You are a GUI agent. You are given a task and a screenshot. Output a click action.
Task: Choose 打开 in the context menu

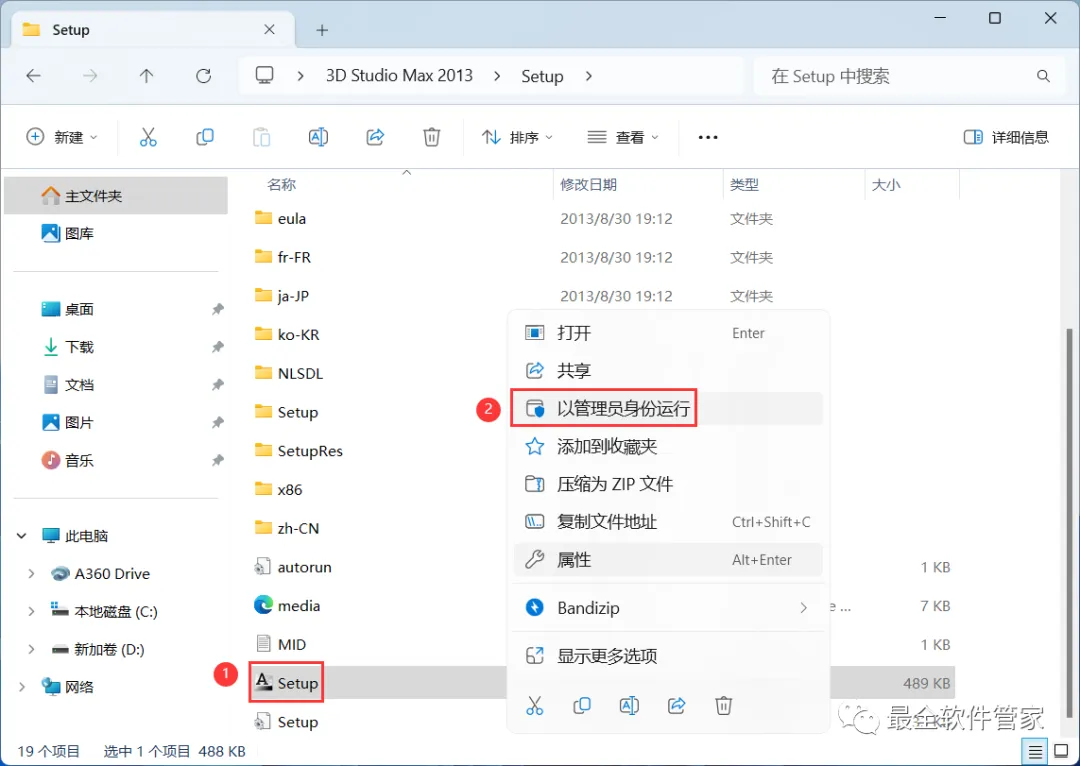click(x=668, y=333)
